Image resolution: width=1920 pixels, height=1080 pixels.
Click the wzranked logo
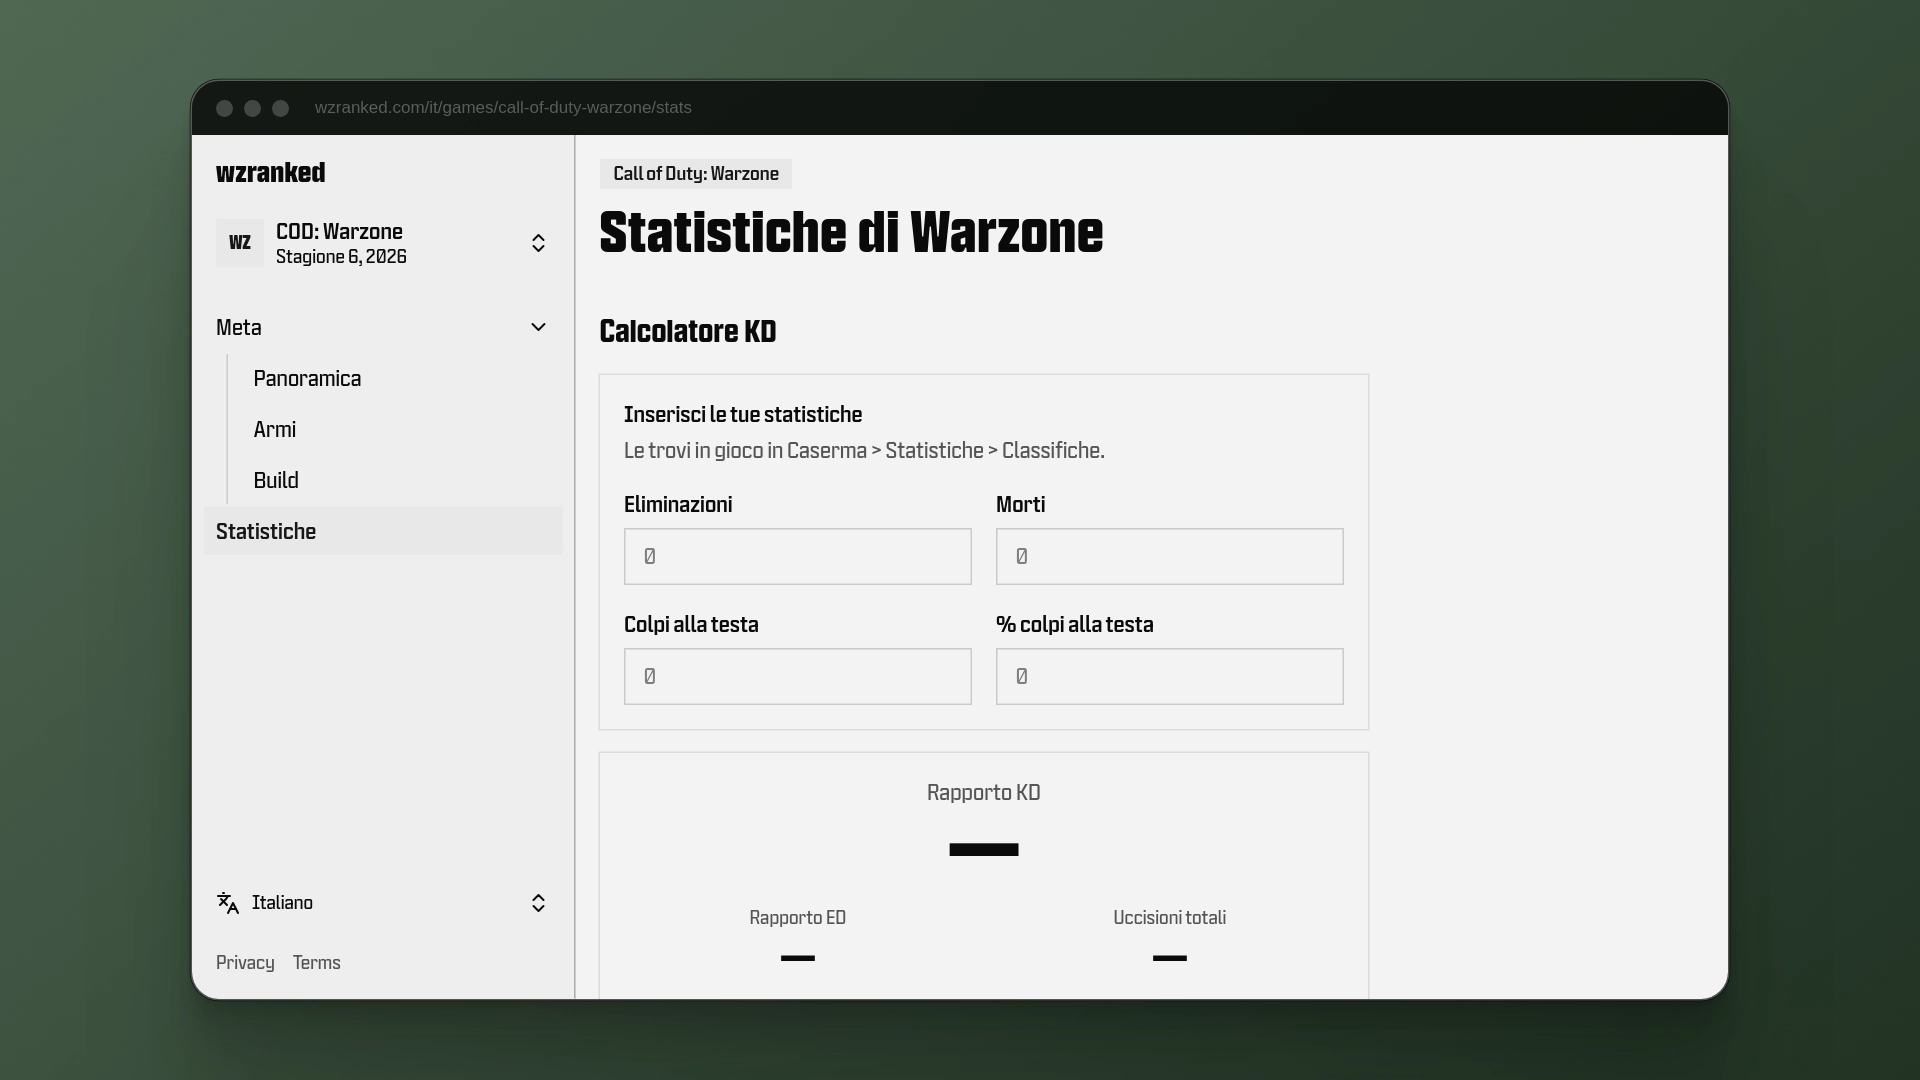point(270,173)
